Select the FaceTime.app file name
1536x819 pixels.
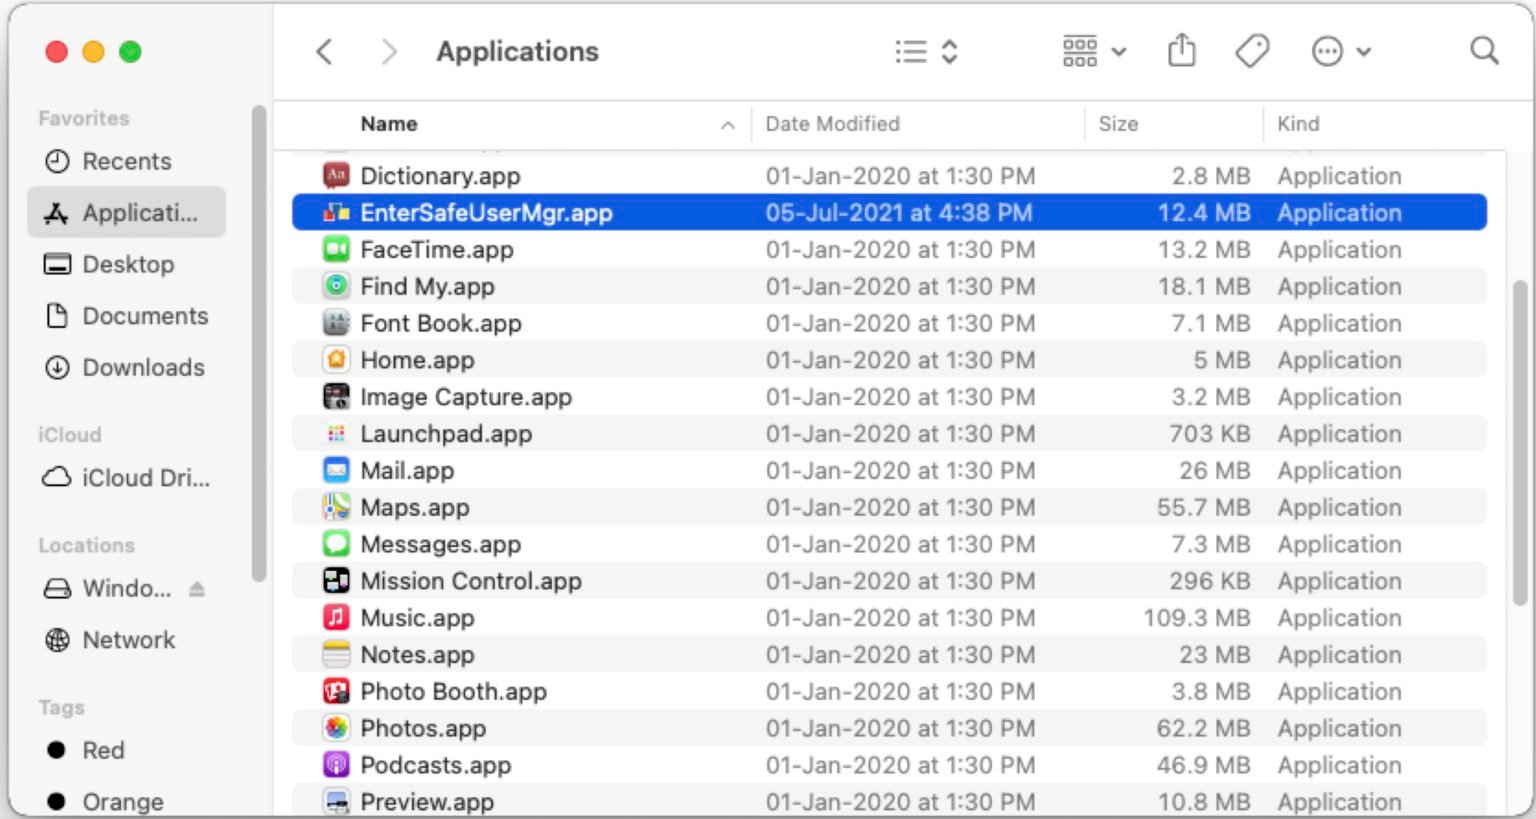point(437,249)
